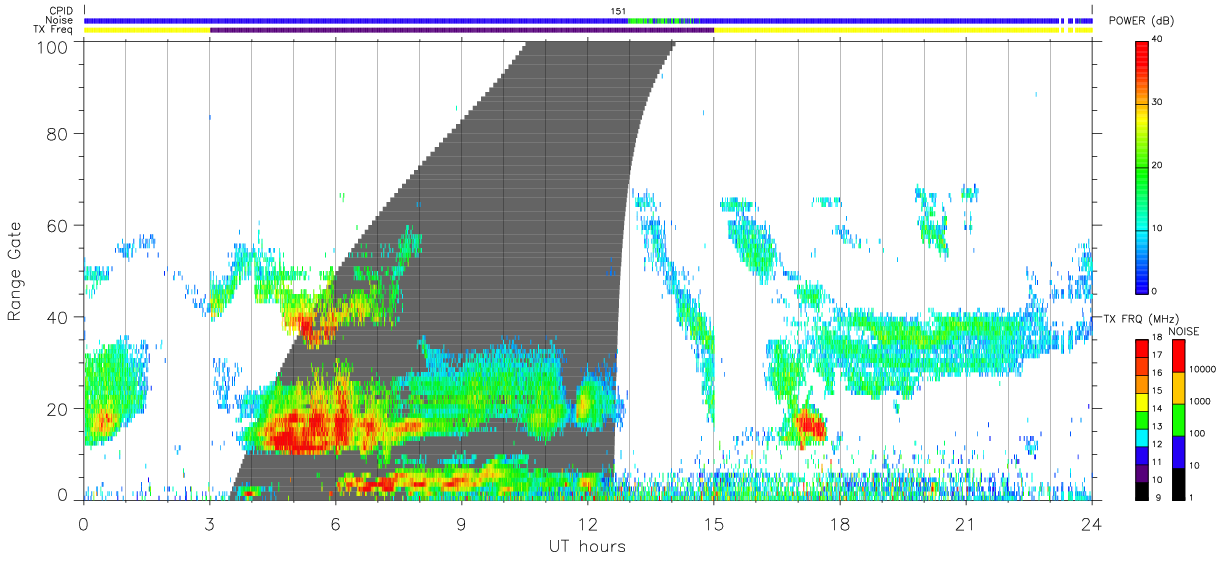The height and width of the screenshot is (567, 1228).
Task: Click the 11 label on TX FRQ legend
Action: 1157,462
